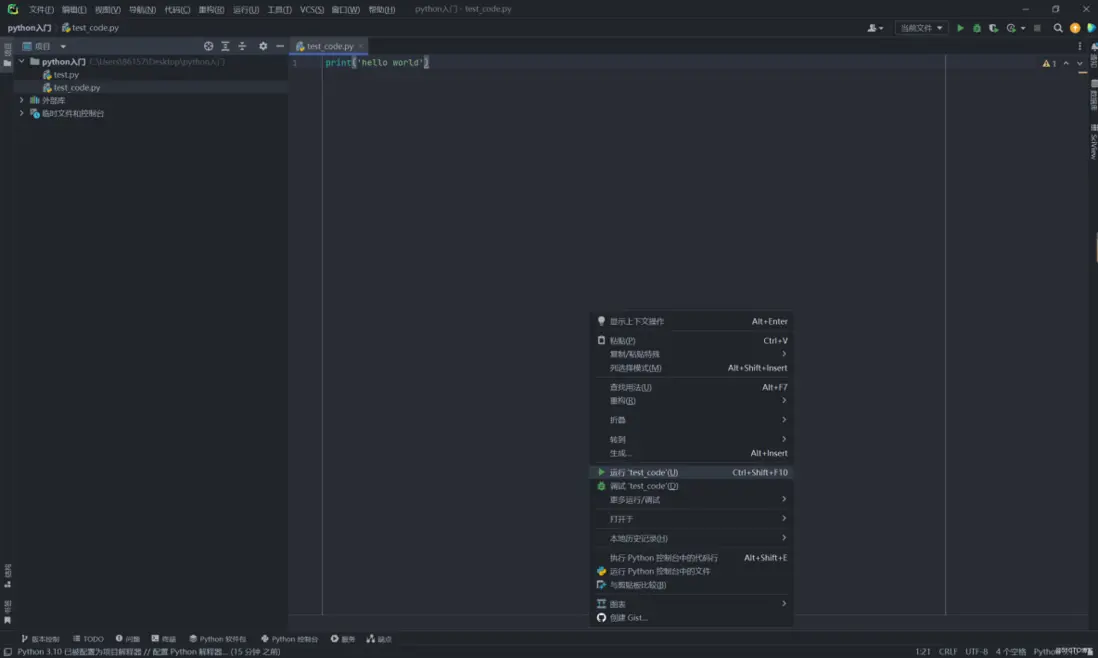
Task: Select test.py in the project tree
Action: [x=66, y=75]
